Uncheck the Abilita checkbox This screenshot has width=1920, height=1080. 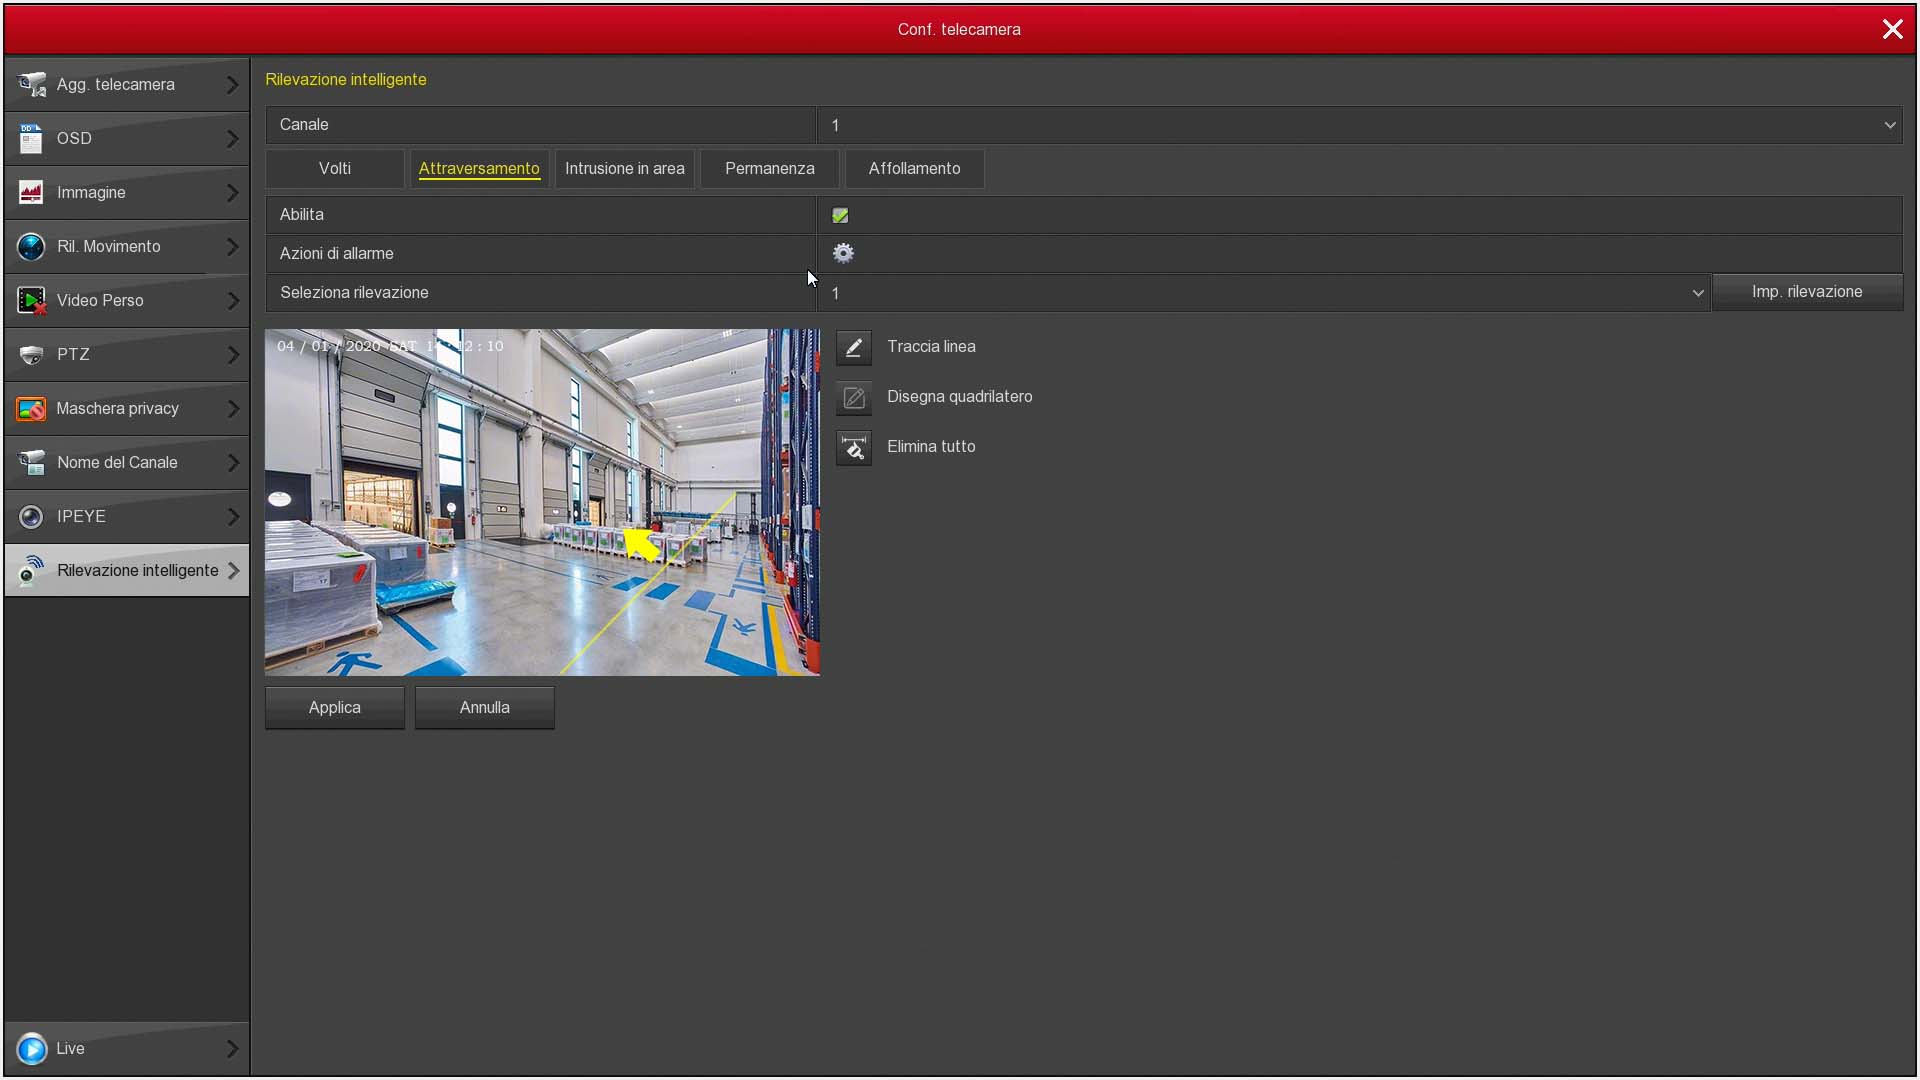click(x=840, y=216)
